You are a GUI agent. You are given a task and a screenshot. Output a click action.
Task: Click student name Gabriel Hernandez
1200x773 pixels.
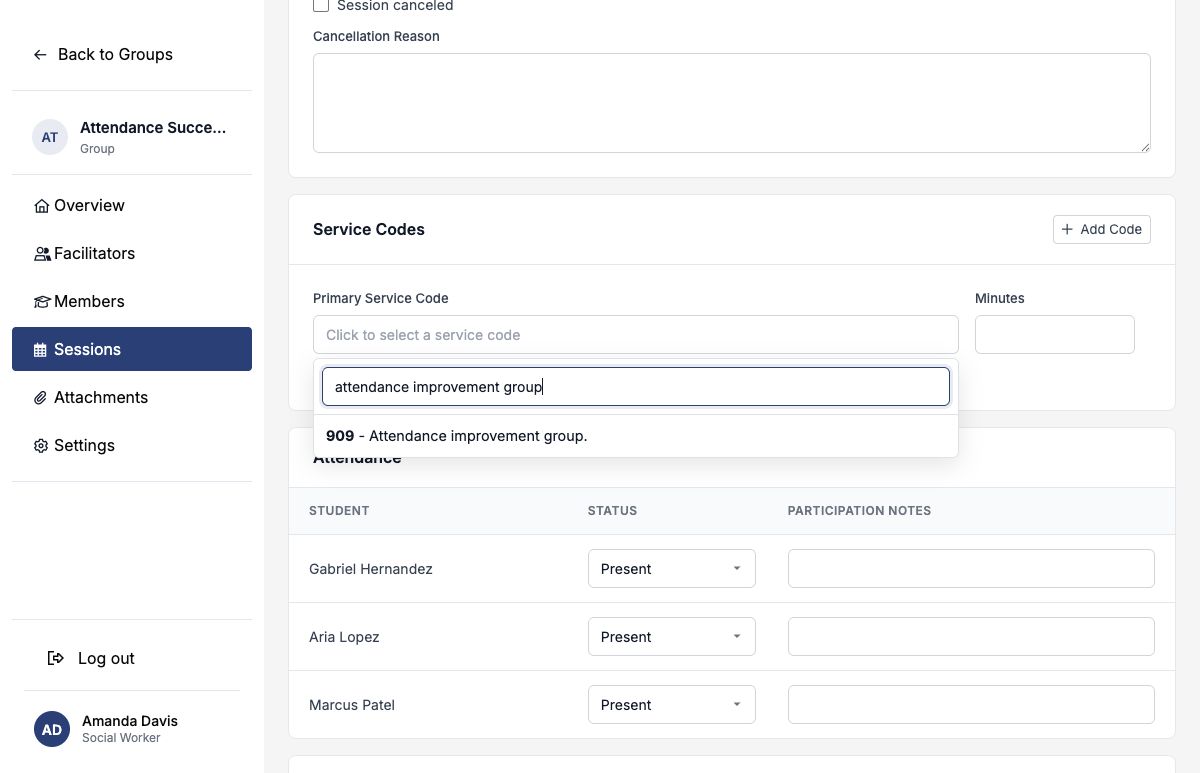[371, 569]
